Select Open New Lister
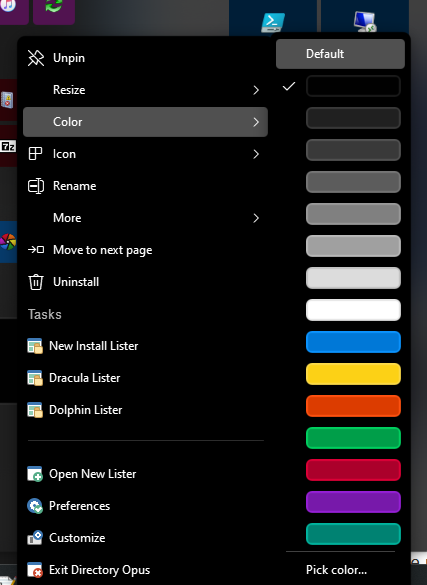Screen dimensions: 427x585 tap(145, 474)
